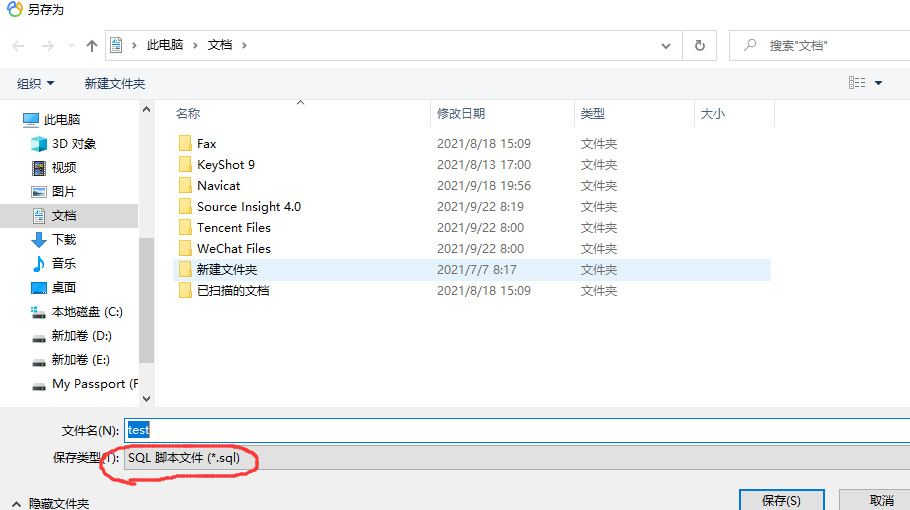
Task: Expand chevron after 此电脑 breadcrumb
Action: tap(196, 45)
